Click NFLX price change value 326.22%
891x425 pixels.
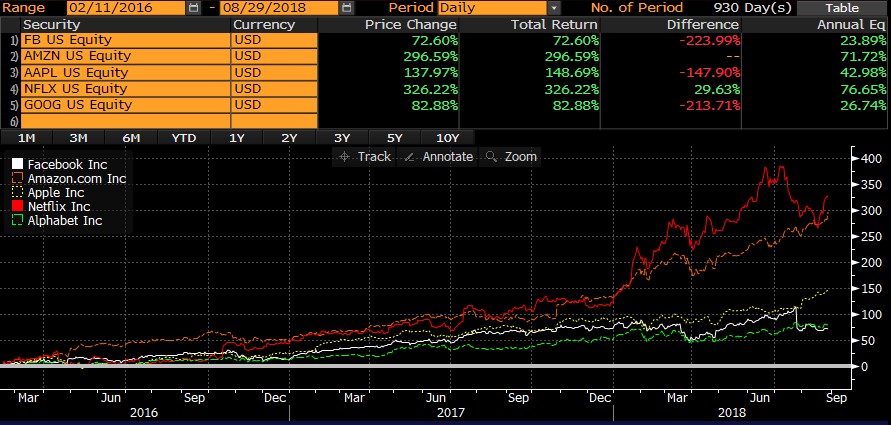(x=430, y=89)
